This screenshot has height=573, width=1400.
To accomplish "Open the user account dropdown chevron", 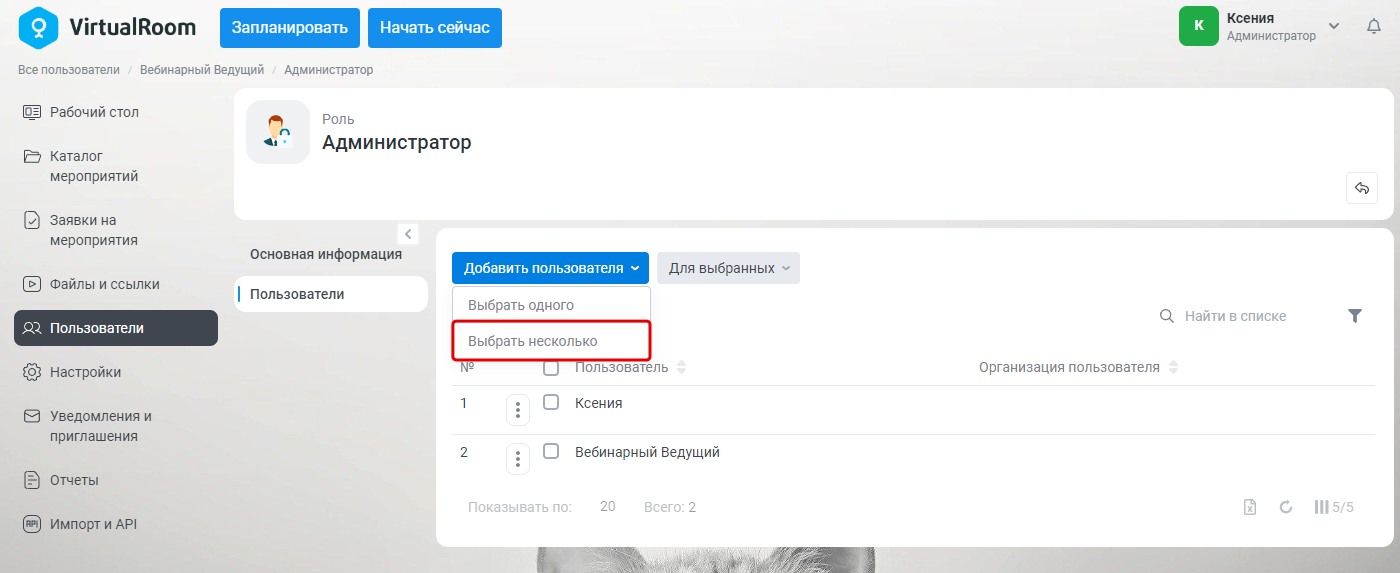I will (1333, 26).
